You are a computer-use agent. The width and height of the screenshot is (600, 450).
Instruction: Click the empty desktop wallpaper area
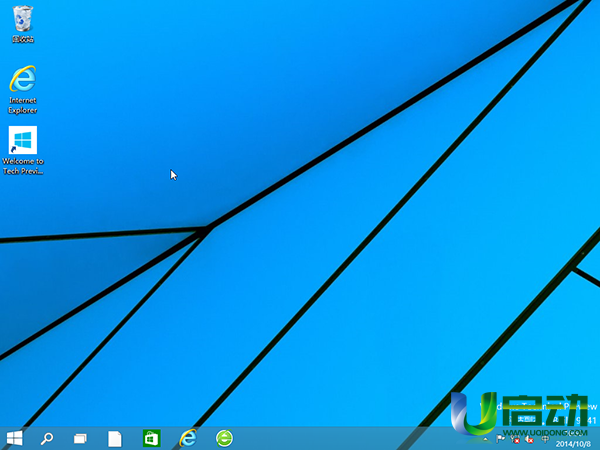click(300, 150)
